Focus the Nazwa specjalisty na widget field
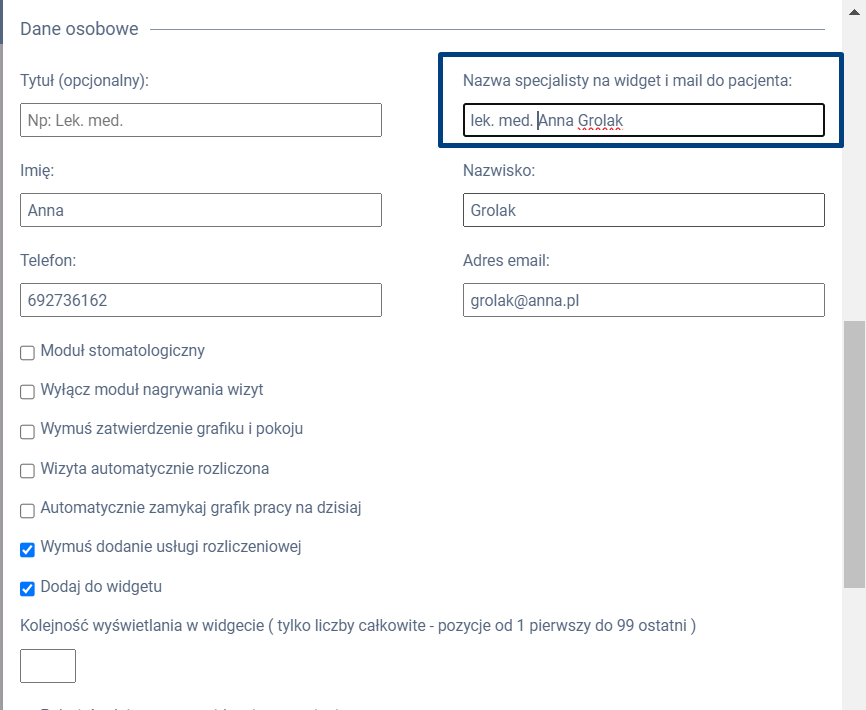866x710 pixels. coord(643,120)
